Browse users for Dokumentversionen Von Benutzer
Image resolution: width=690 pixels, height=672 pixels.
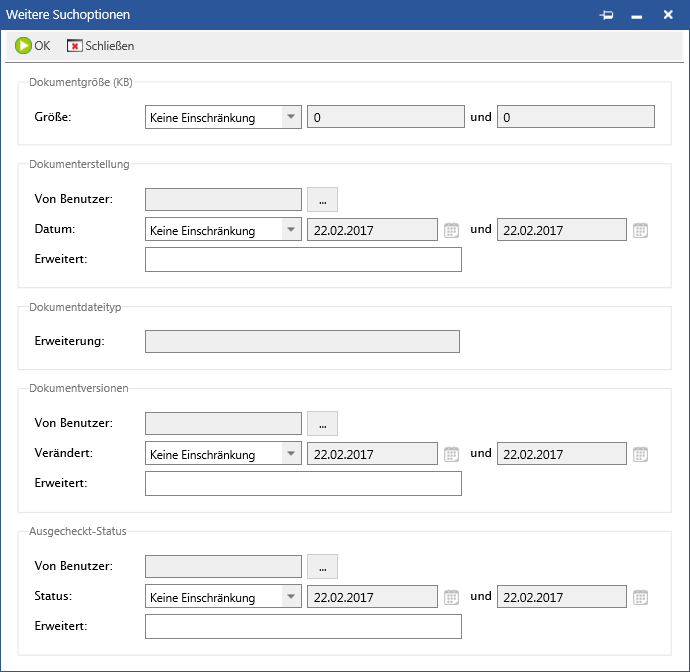tap(322, 423)
